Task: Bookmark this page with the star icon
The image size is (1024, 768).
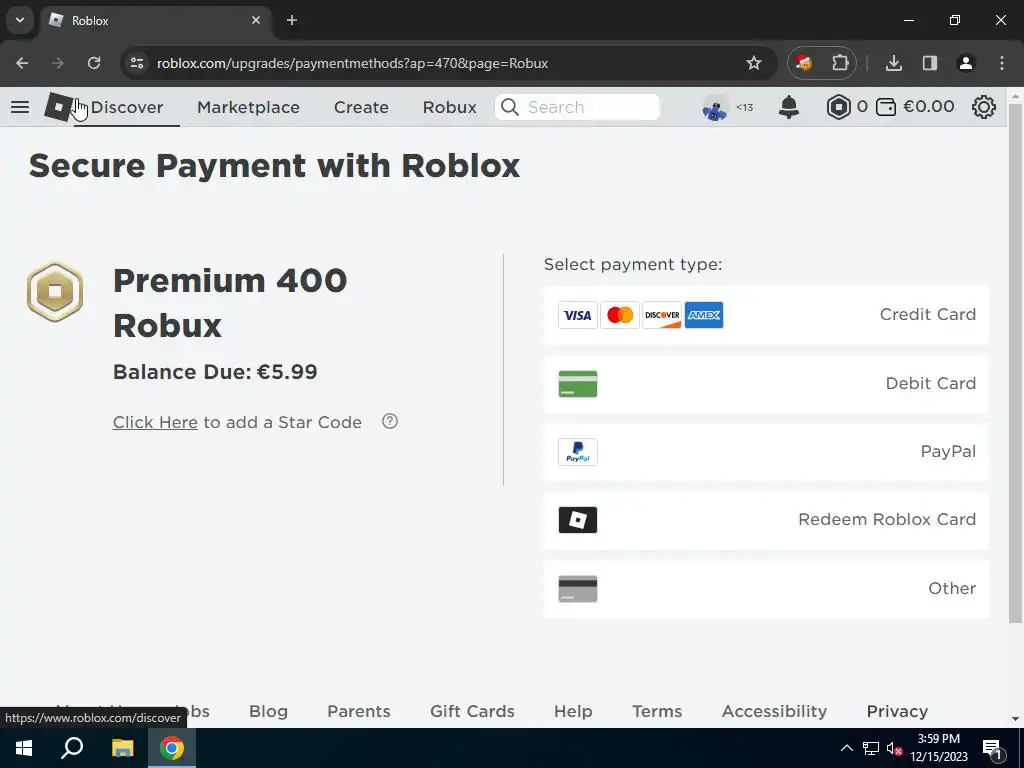Action: click(754, 63)
